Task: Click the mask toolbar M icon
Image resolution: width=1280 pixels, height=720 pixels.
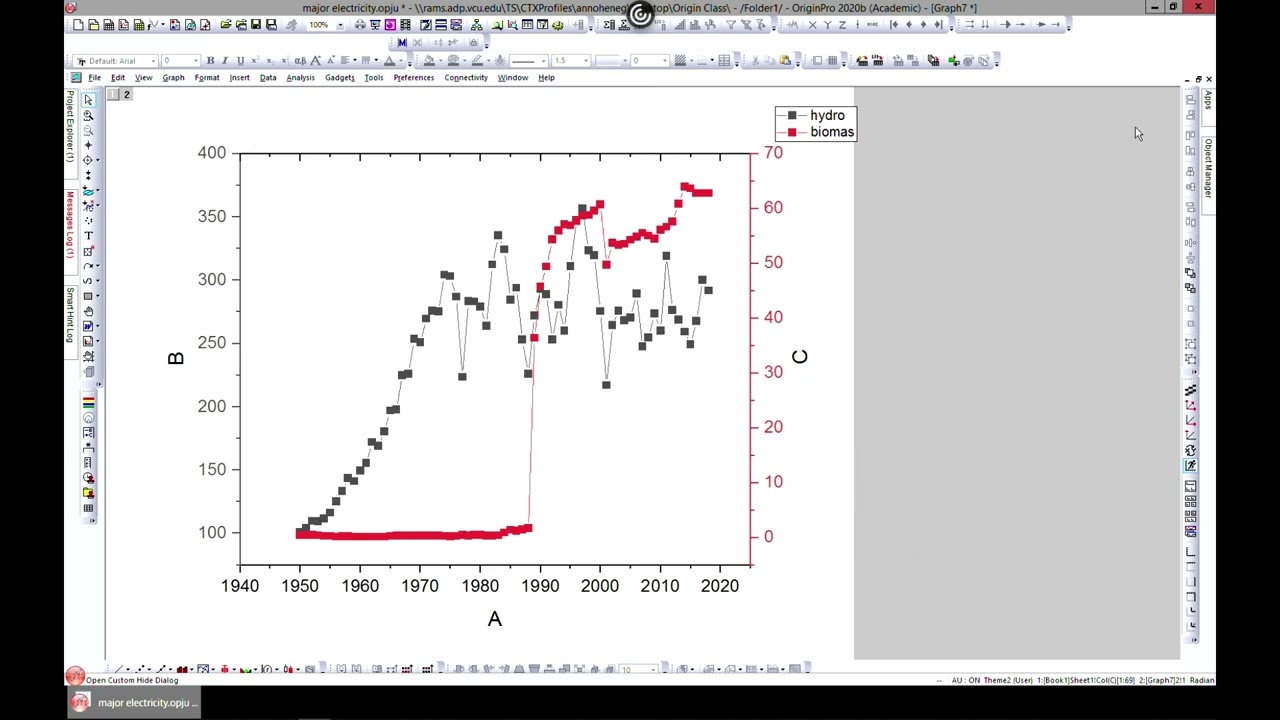Action: (402, 43)
